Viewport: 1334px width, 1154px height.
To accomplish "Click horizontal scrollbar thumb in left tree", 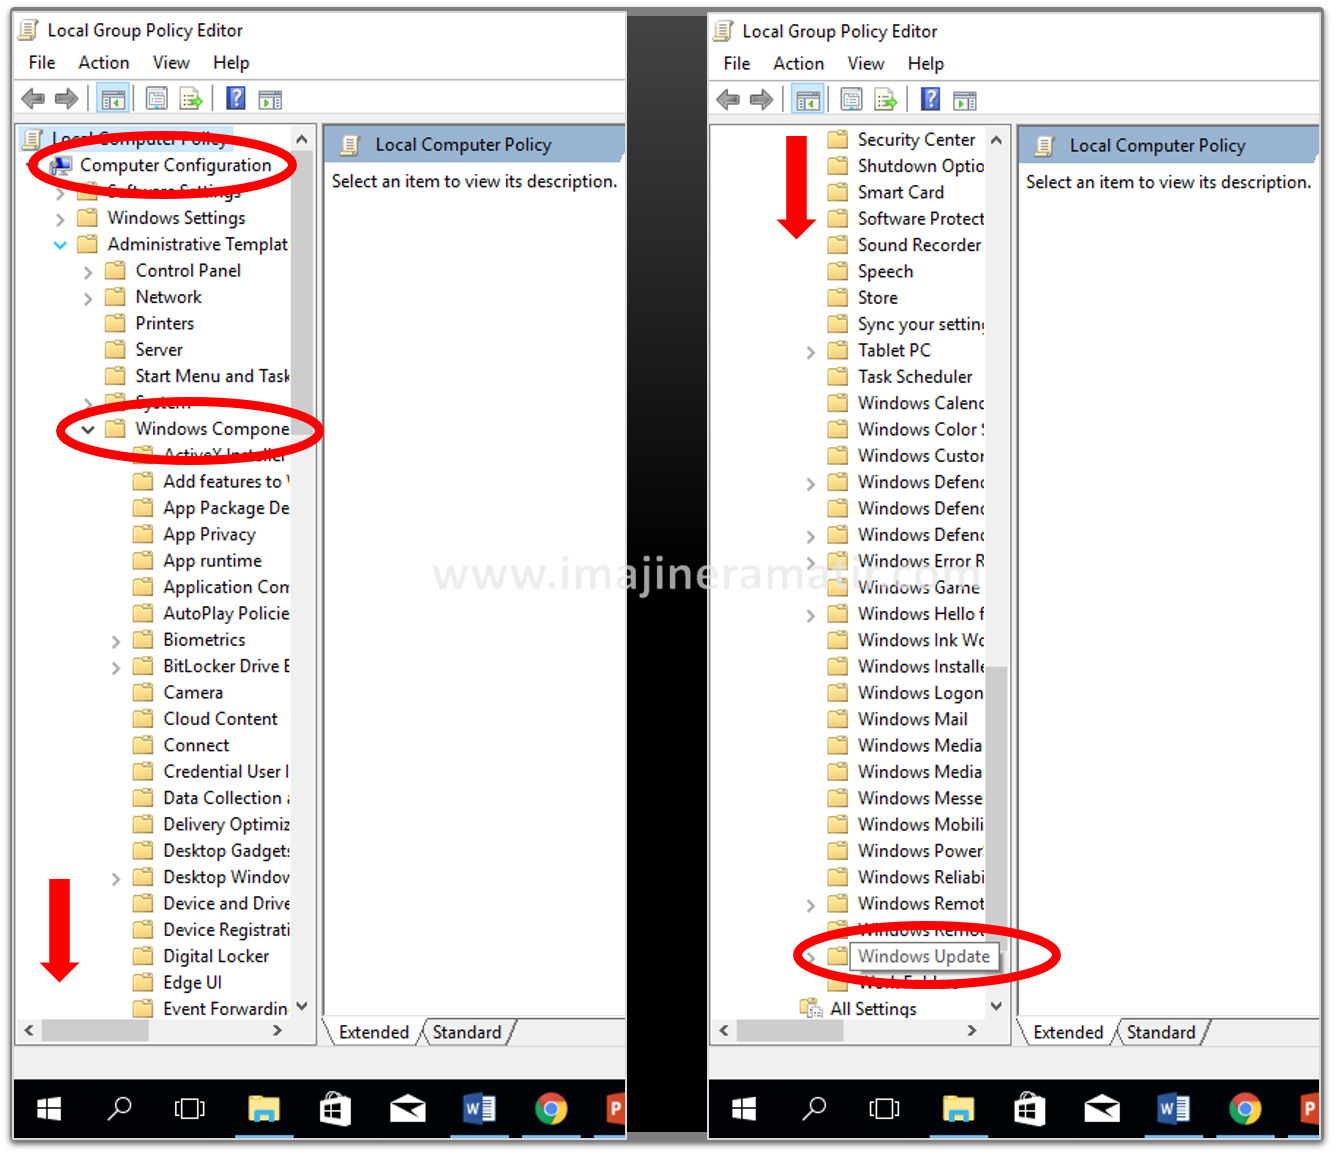I will point(95,1030).
